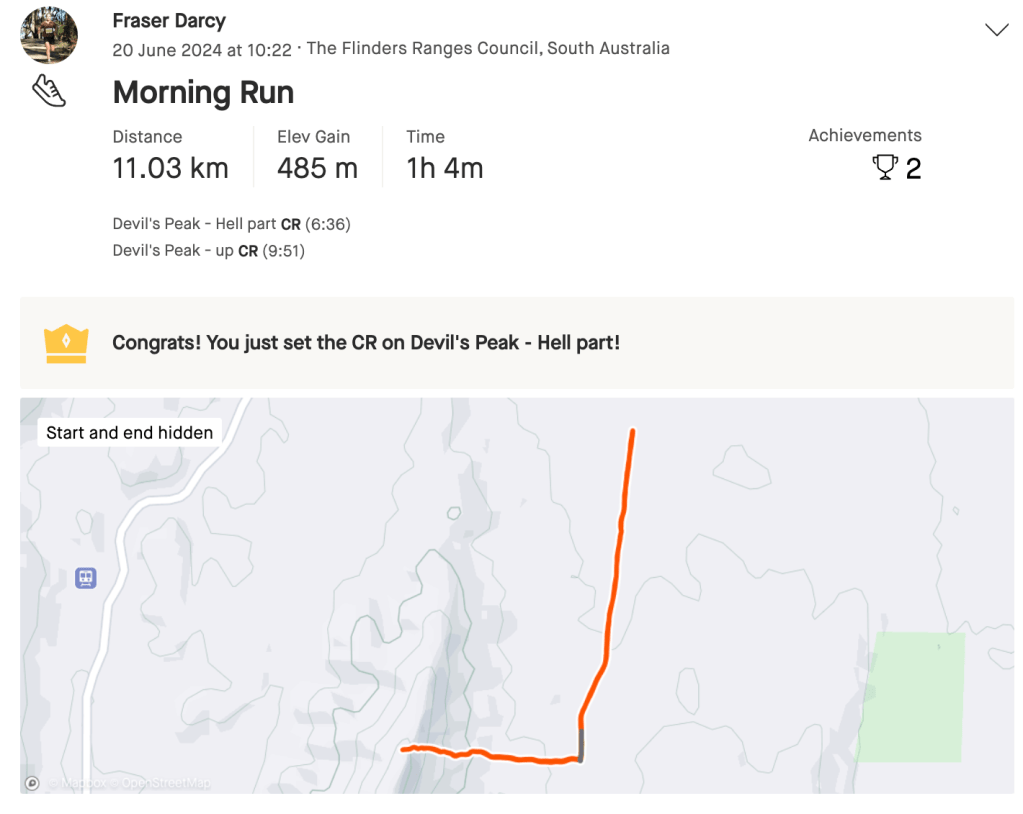The height and width of the screenshot is (814, 1023).
Task: Click the Congrats CR banner text
Action: [x=366, y=343]
